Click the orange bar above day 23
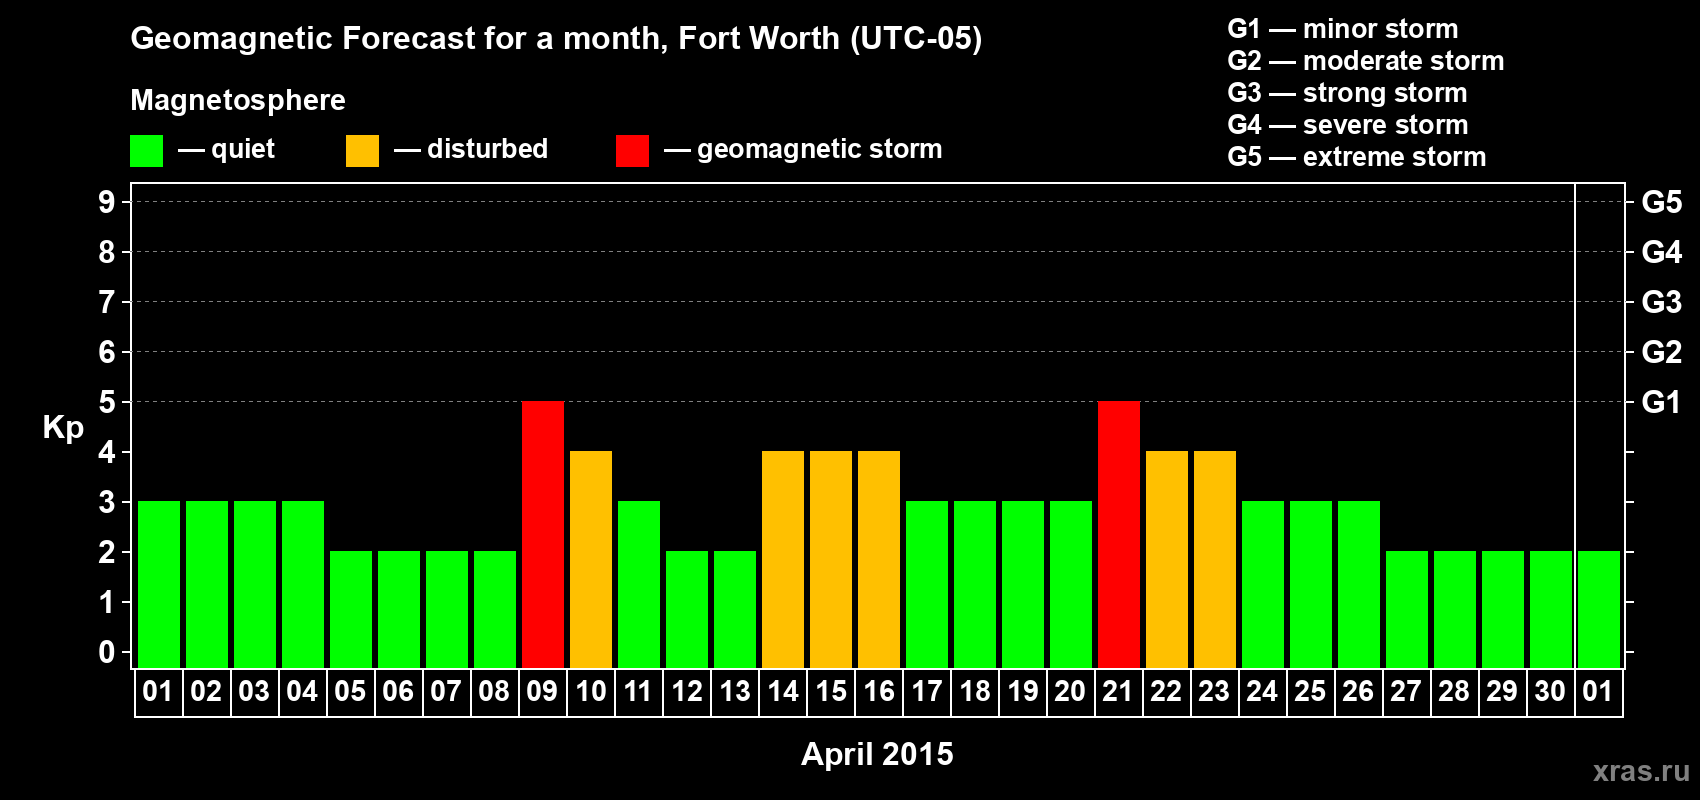Image resolution: width=1700 pixels, height=800 pixels. (1215, 560)
